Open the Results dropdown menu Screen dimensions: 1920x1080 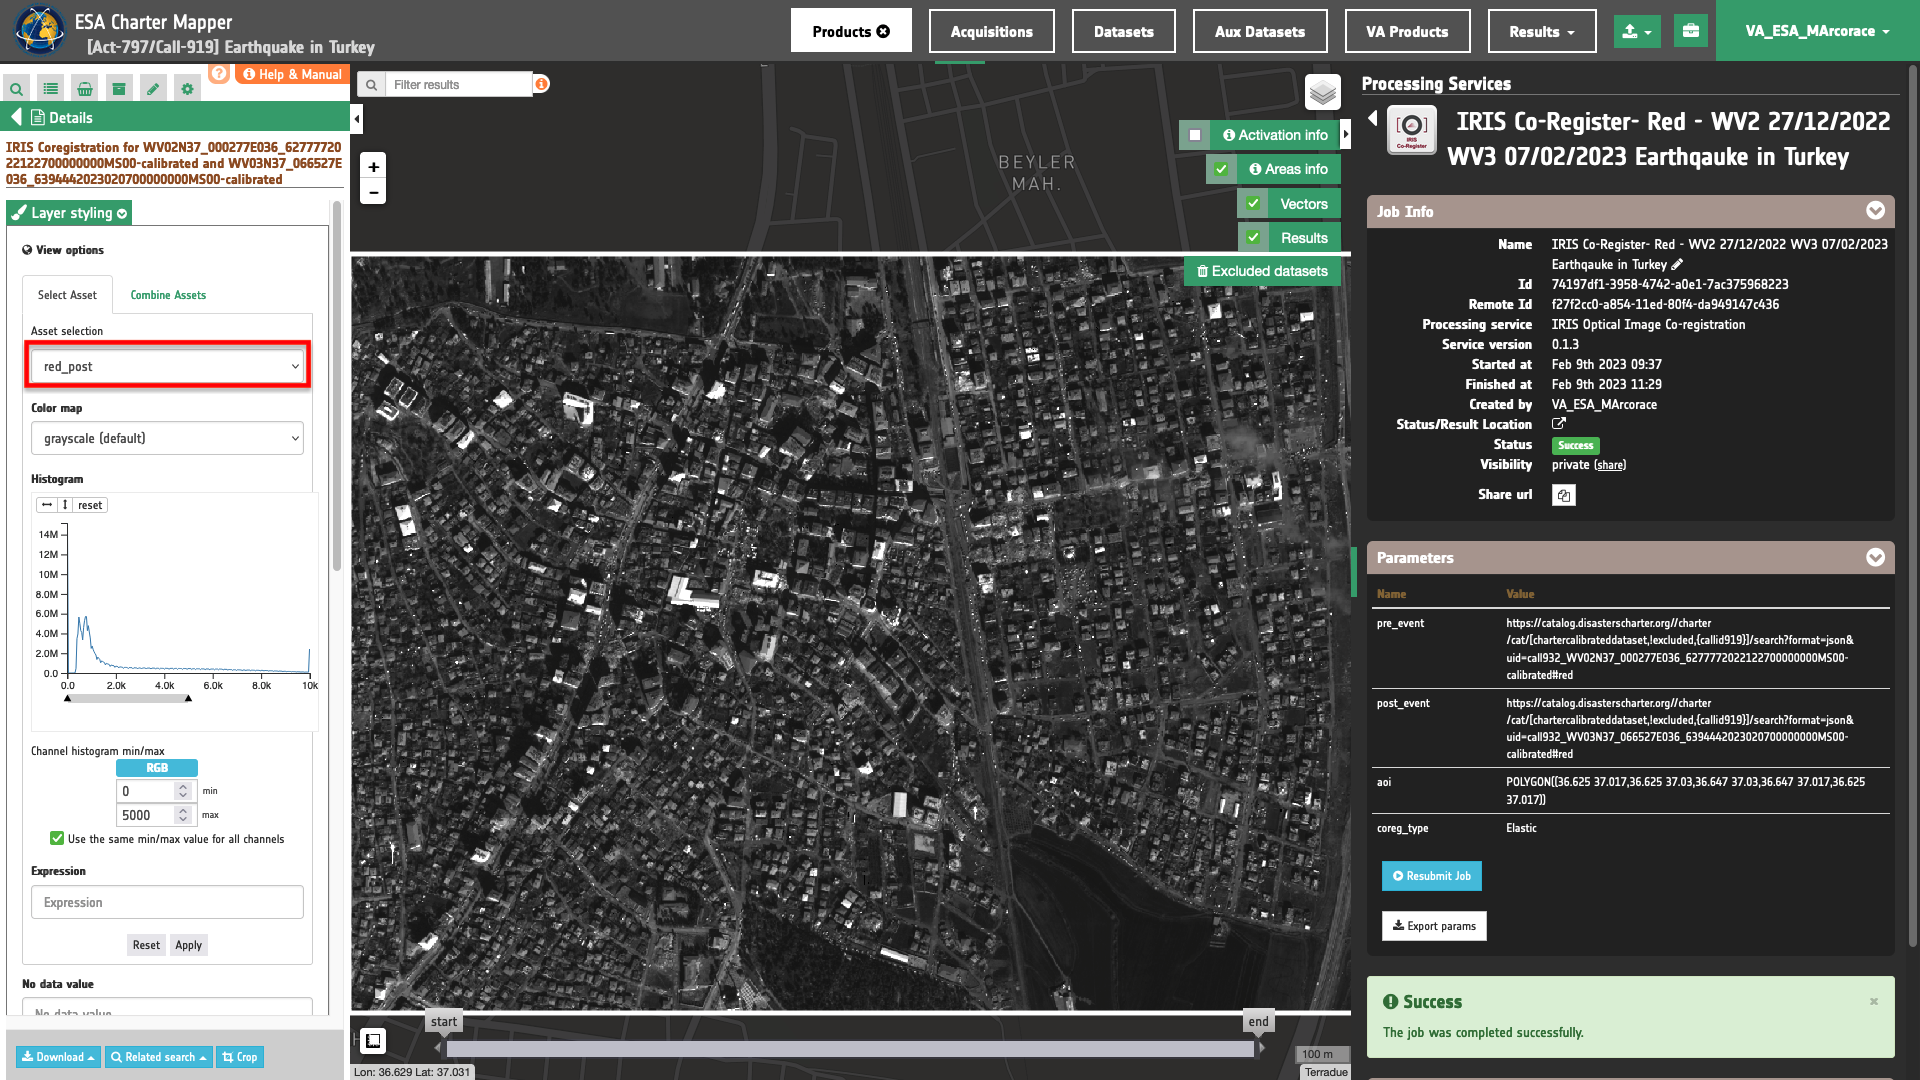click(1542, 31)
